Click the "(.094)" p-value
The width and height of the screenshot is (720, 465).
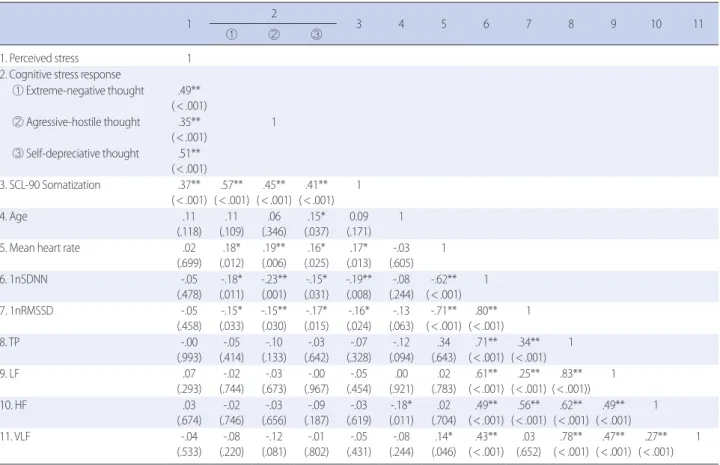[401, 358]
